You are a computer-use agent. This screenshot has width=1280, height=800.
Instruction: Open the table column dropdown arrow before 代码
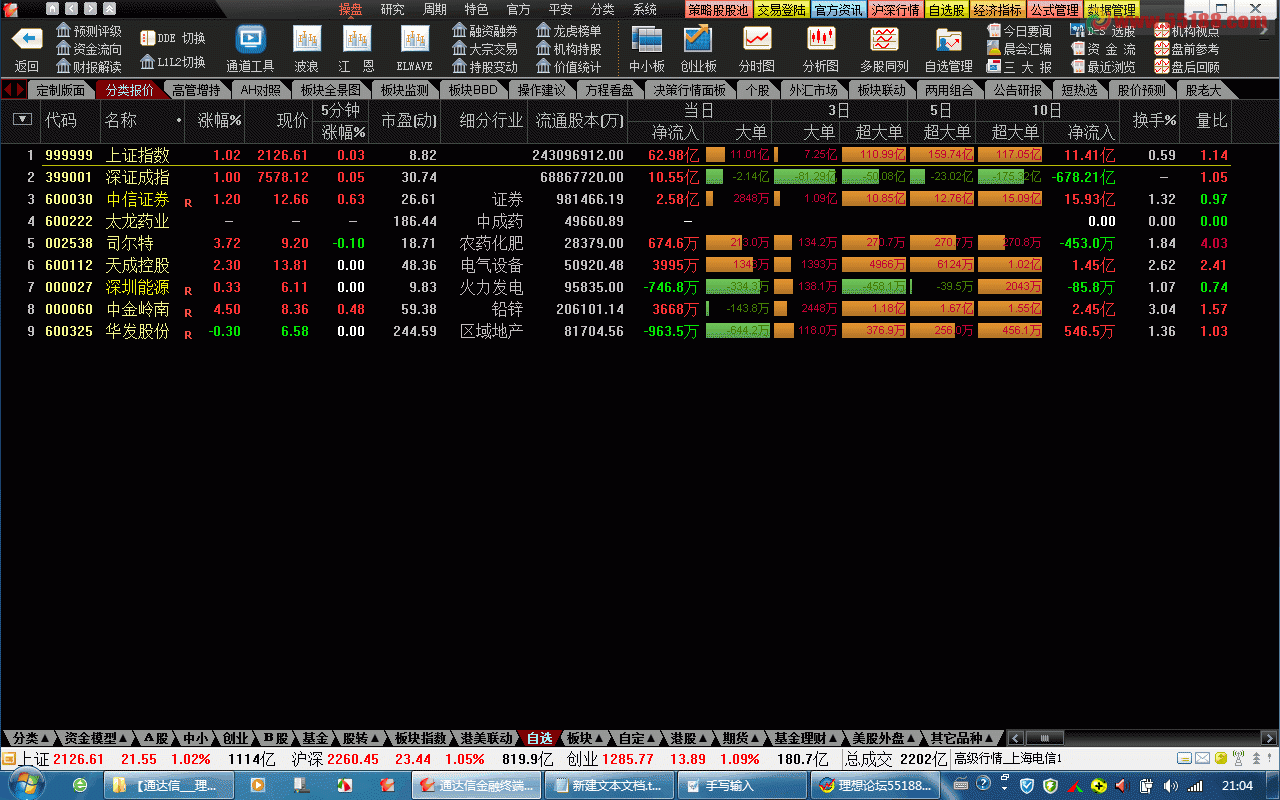pyautogui.click(x=22, y=120)
